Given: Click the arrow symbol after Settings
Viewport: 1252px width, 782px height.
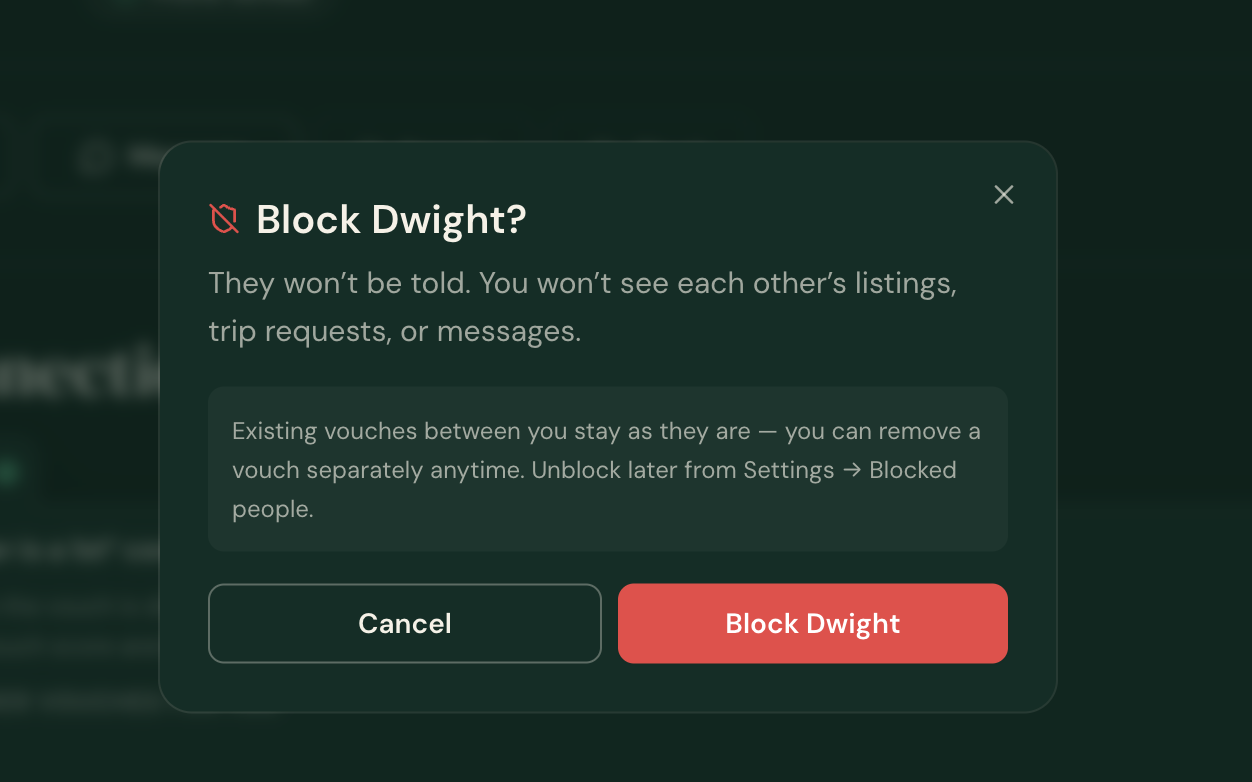Looking at the screenshot, I should [852, 470].
